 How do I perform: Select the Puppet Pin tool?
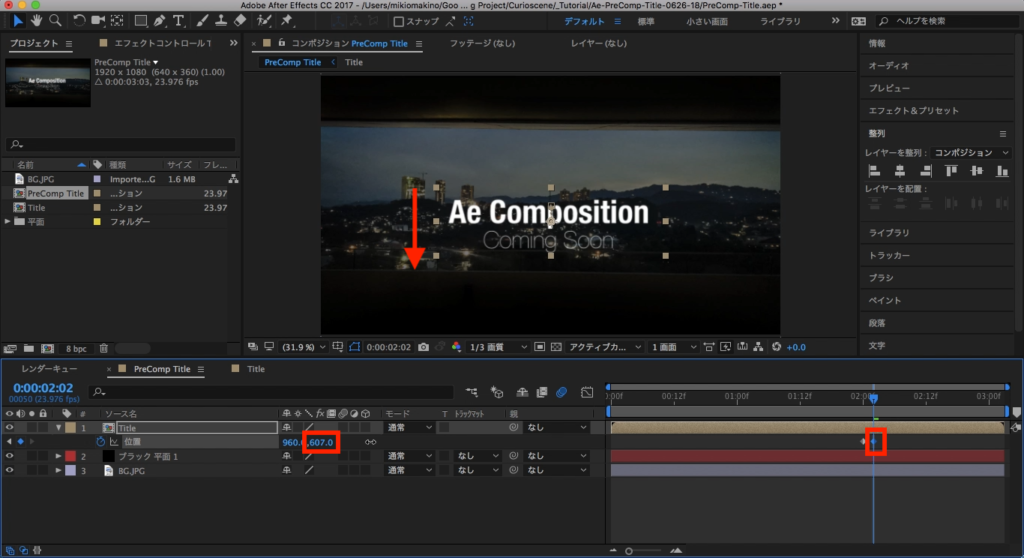(x=287, y=20)
